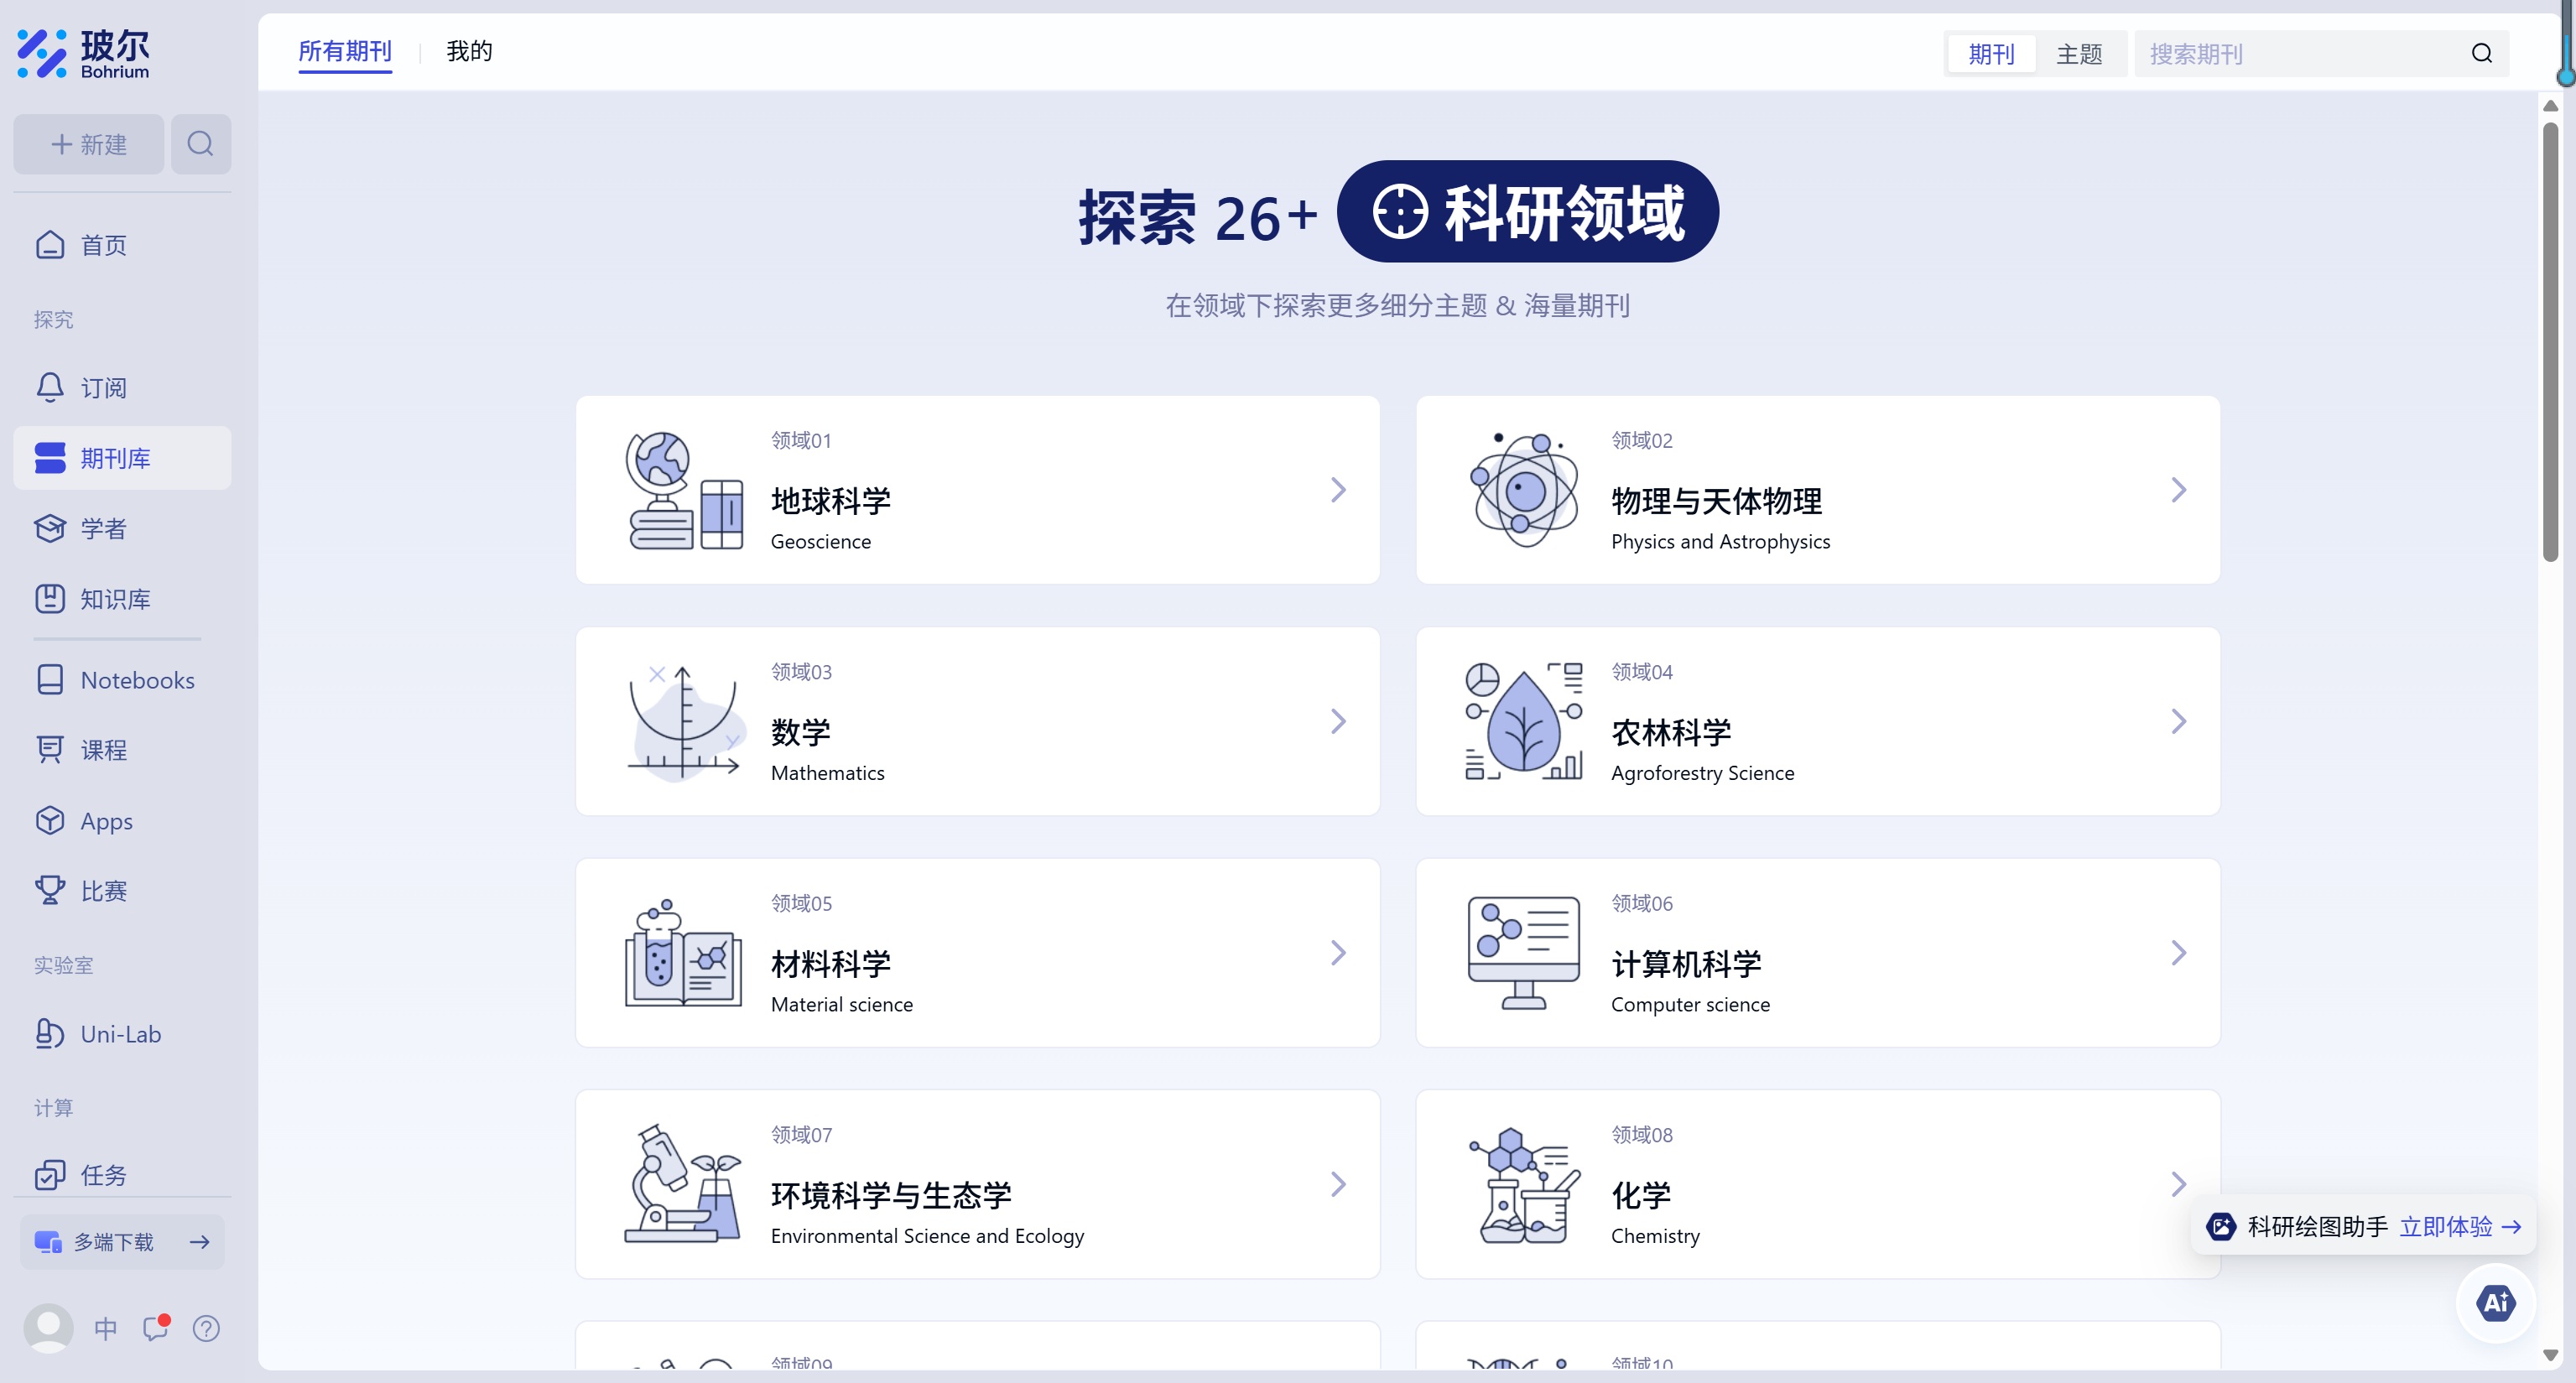
Task: Expand 农林科学 card chevron
Action: click(2178, 722)
